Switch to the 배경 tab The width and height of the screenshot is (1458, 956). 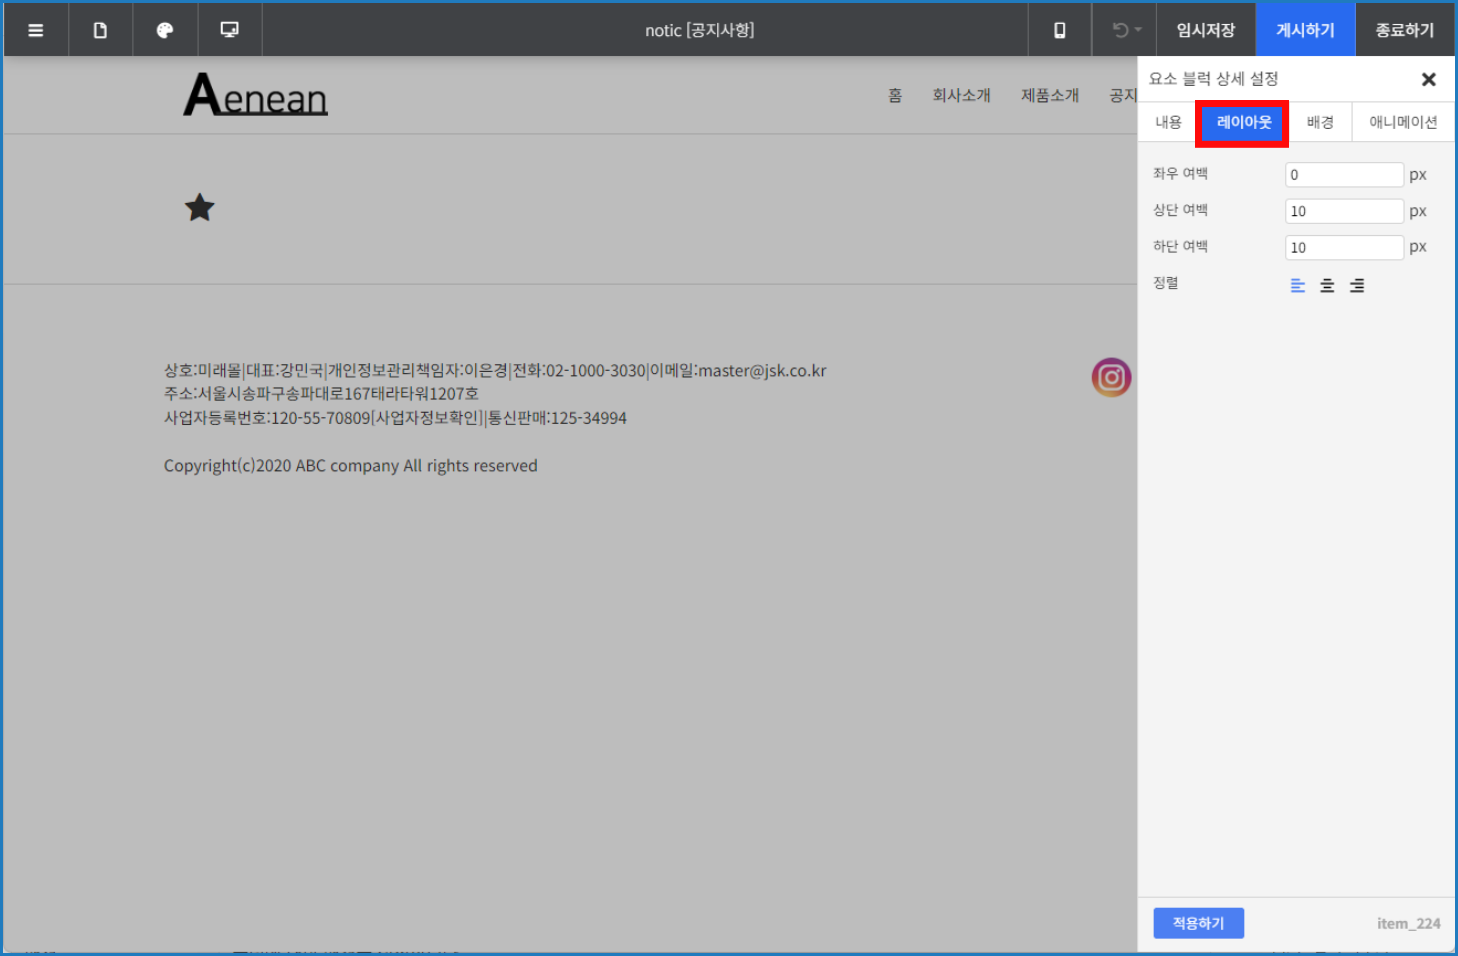1320,122
